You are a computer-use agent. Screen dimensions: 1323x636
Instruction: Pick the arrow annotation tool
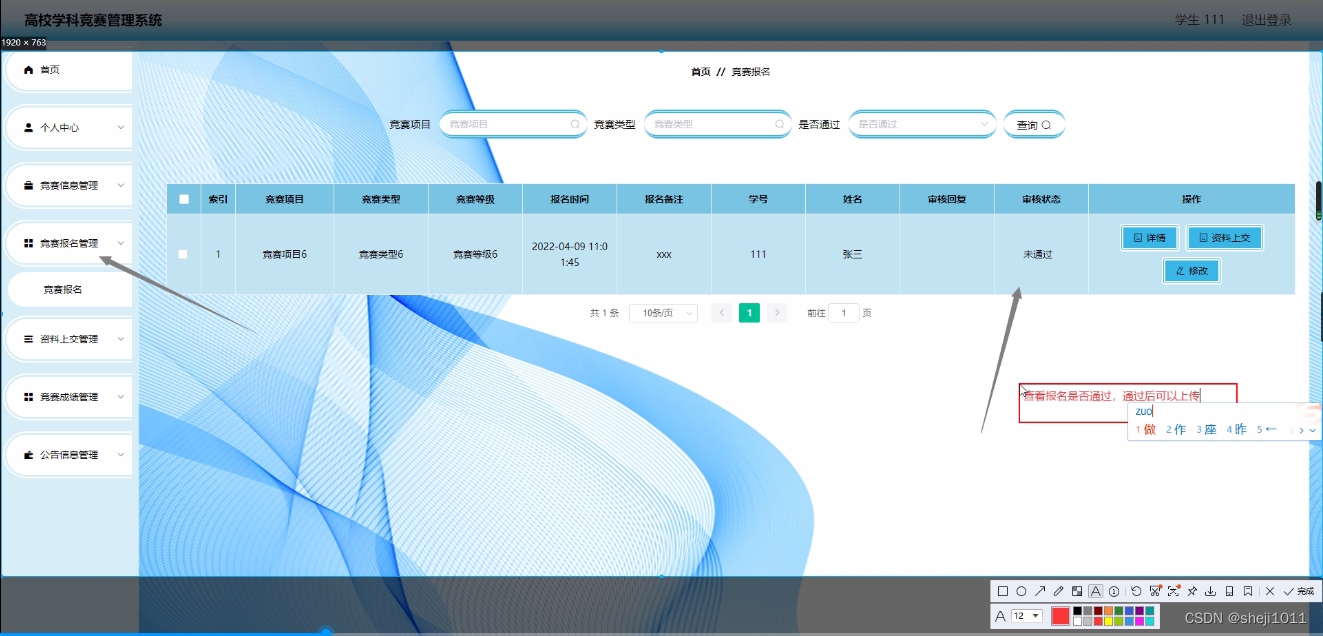click(1040, 591)
